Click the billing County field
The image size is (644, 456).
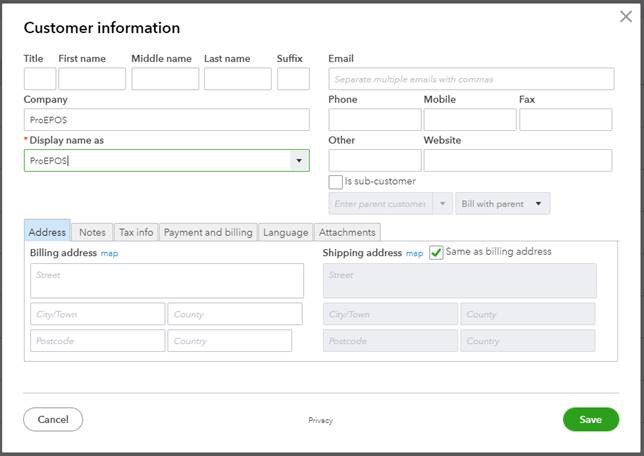(x=235, y=314)
